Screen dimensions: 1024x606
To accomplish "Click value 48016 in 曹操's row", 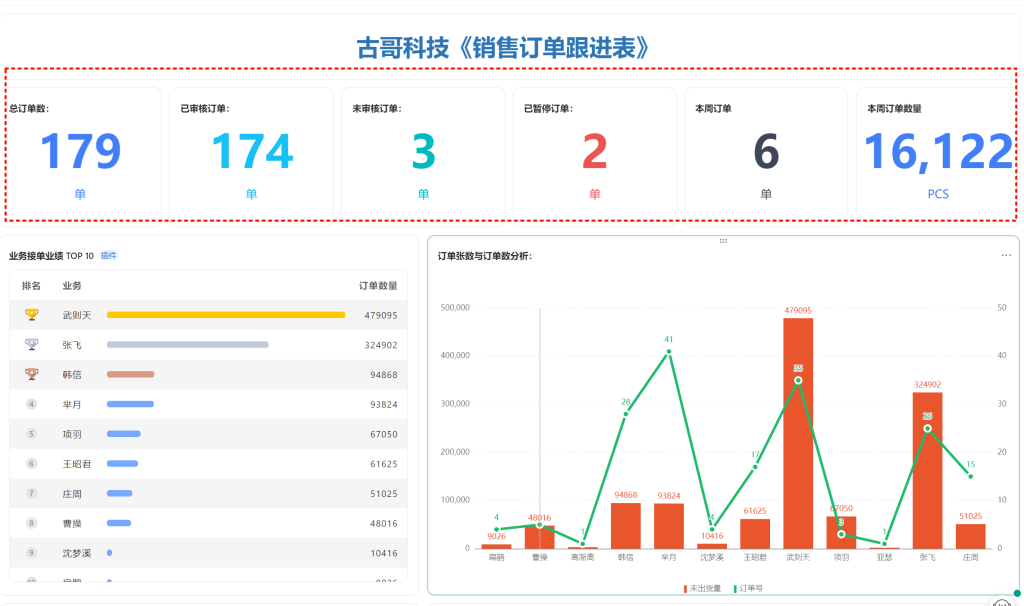I will pos(384,523).
